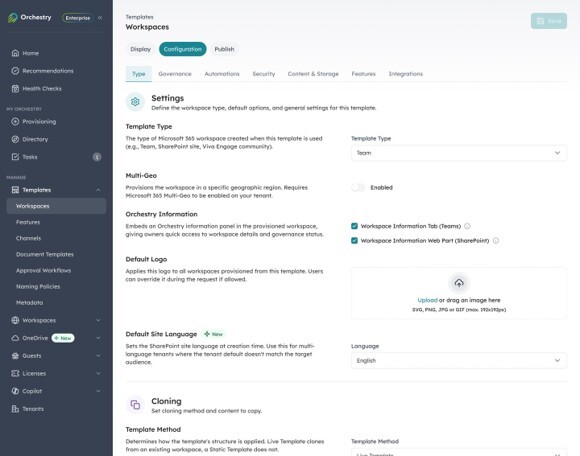This screenshot has height=456, width=580.
Task: Expand the Workspaces sidebar group chevron
Action: pos(98,320)
